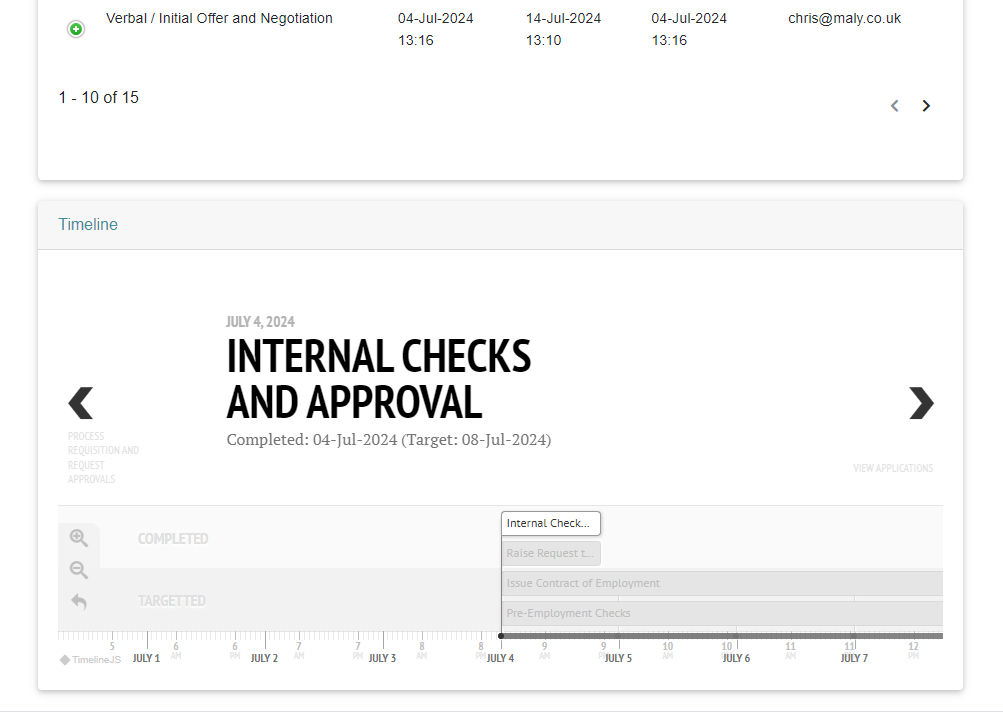Return timeline to the beginning

(x=79, y=601)
